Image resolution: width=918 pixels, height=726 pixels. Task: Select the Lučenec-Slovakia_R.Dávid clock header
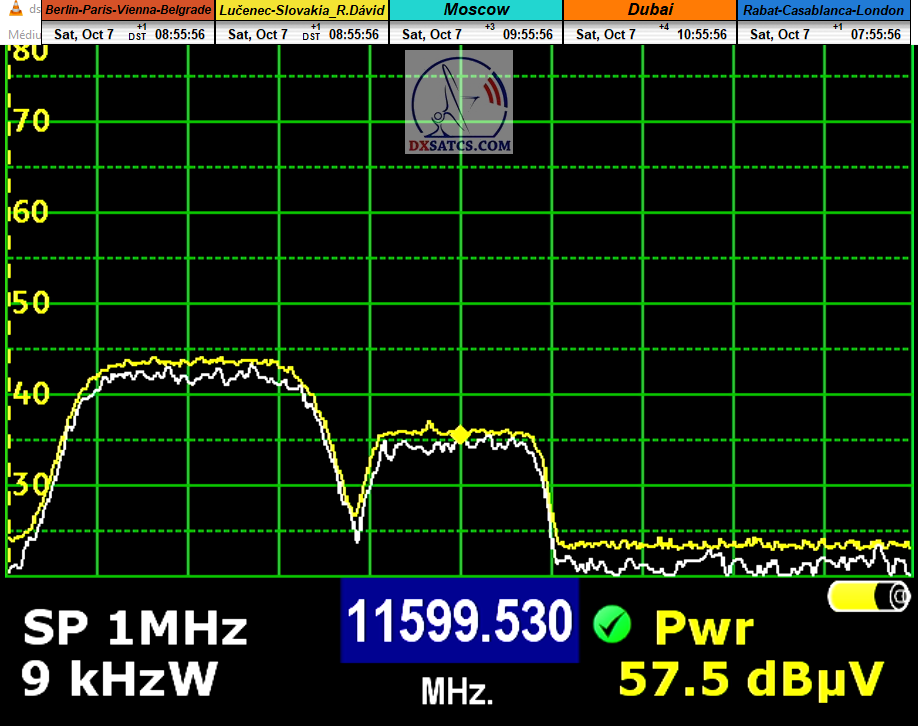pyautogui.click(x=303, y=10)
